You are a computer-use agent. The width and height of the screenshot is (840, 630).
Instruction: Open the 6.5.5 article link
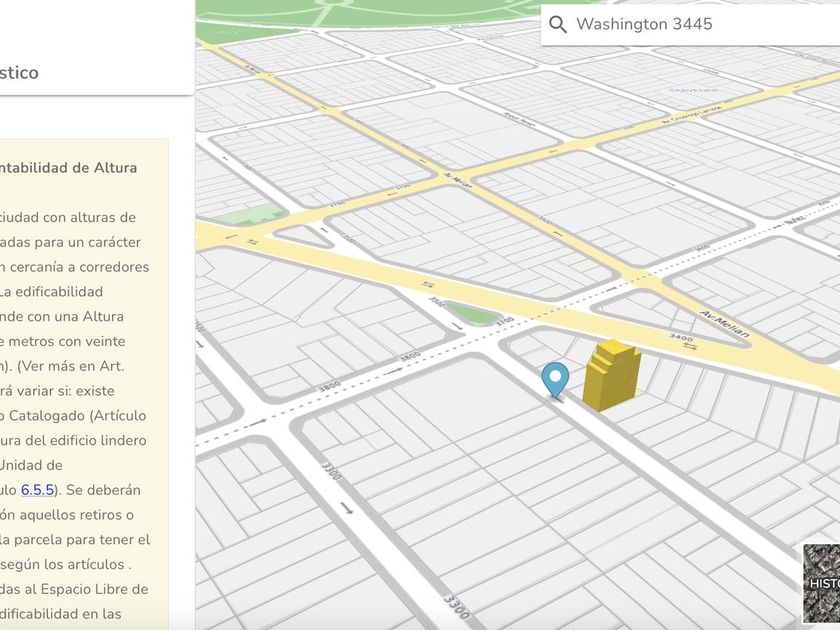click(x=38, y=490)
